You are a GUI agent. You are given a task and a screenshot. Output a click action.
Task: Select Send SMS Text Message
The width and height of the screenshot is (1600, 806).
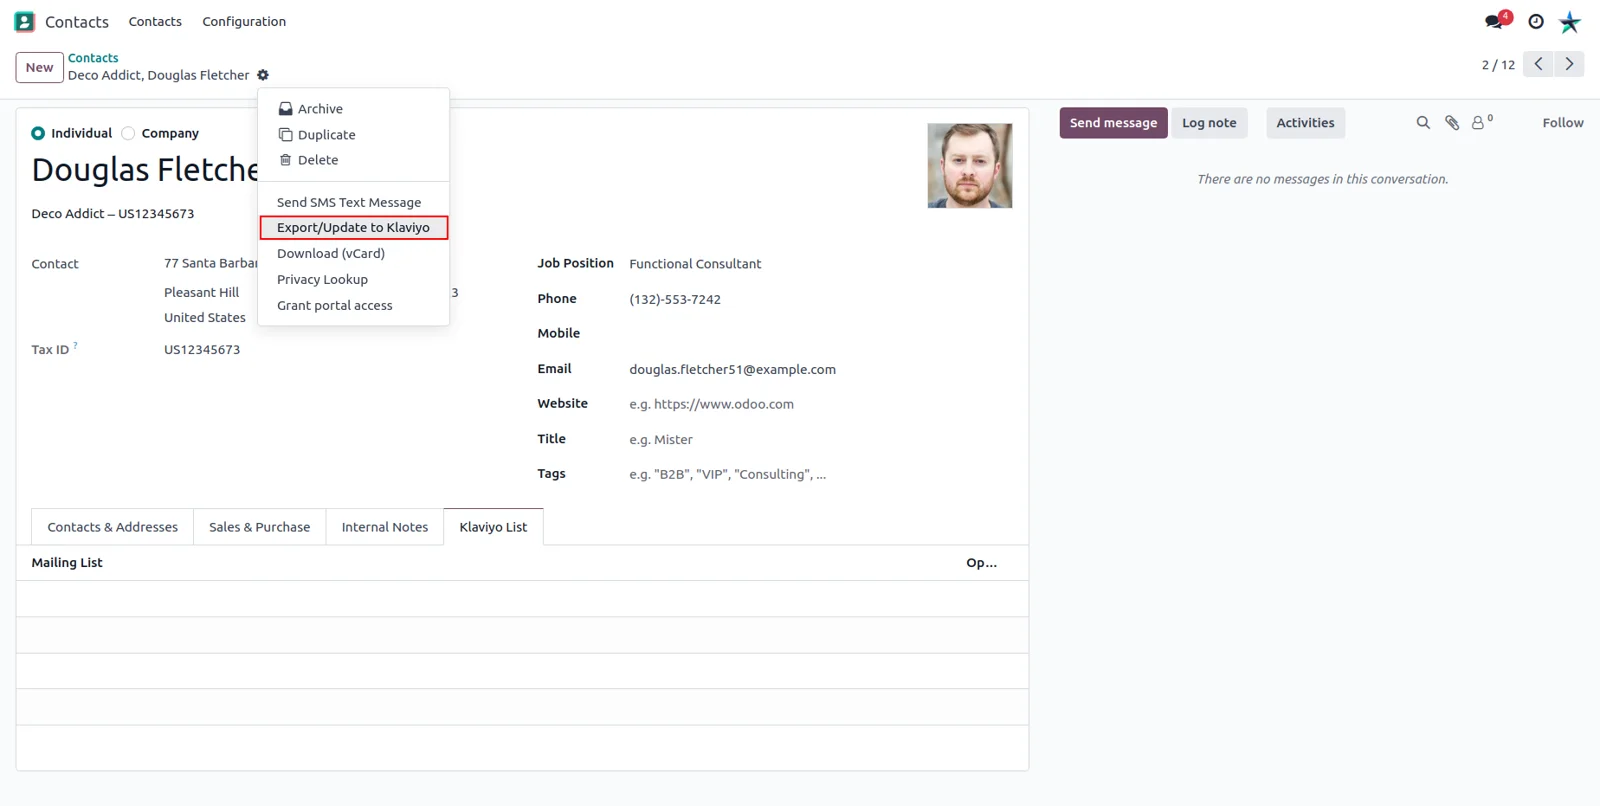353,202
